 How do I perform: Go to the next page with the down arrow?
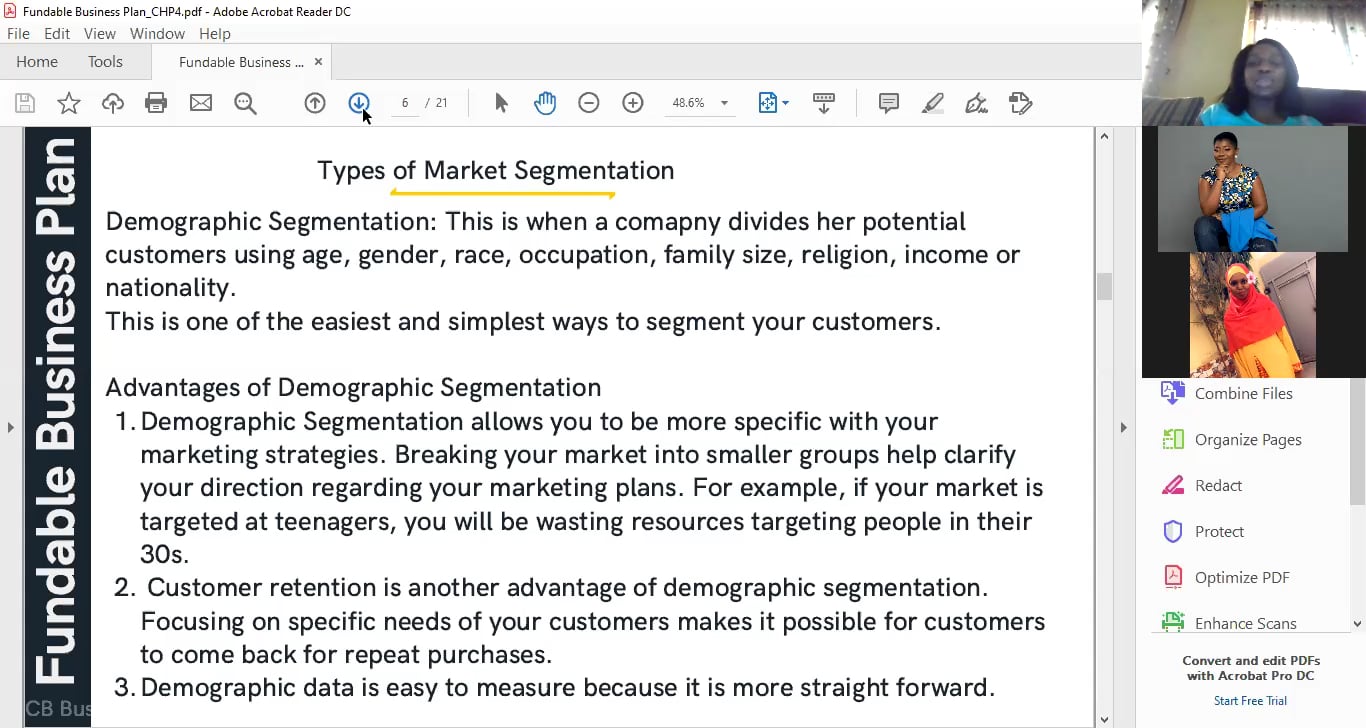(359, 103)
